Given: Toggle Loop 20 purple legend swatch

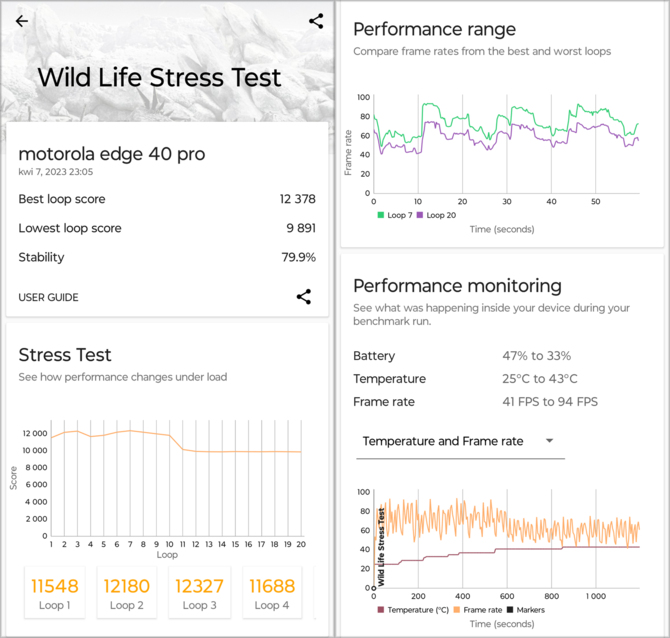Looking at the screenshot, I should [x=420, y=215].
